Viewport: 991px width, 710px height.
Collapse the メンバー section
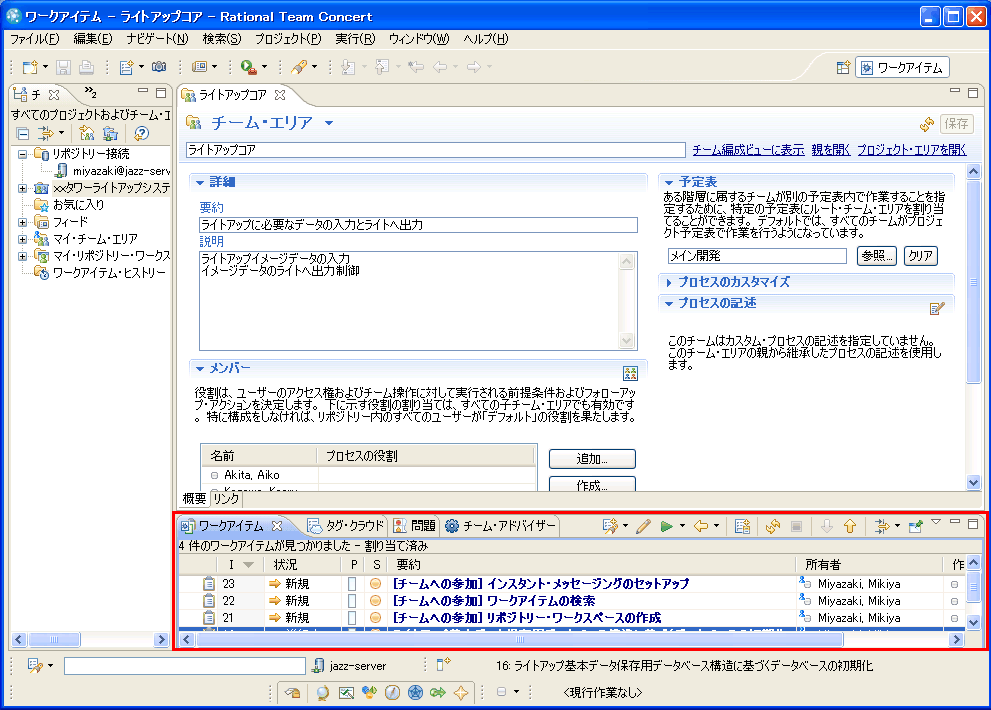point(200,368)
